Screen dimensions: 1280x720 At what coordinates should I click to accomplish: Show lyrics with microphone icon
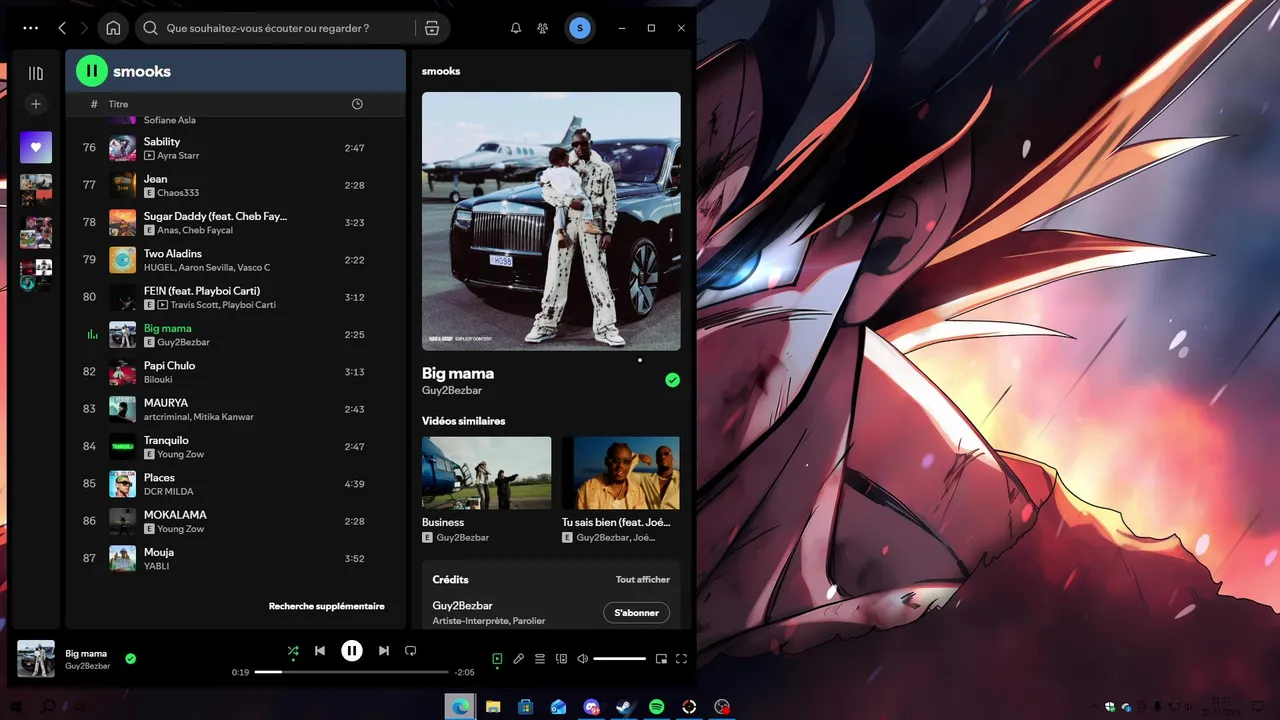click(x=518, y=659)
